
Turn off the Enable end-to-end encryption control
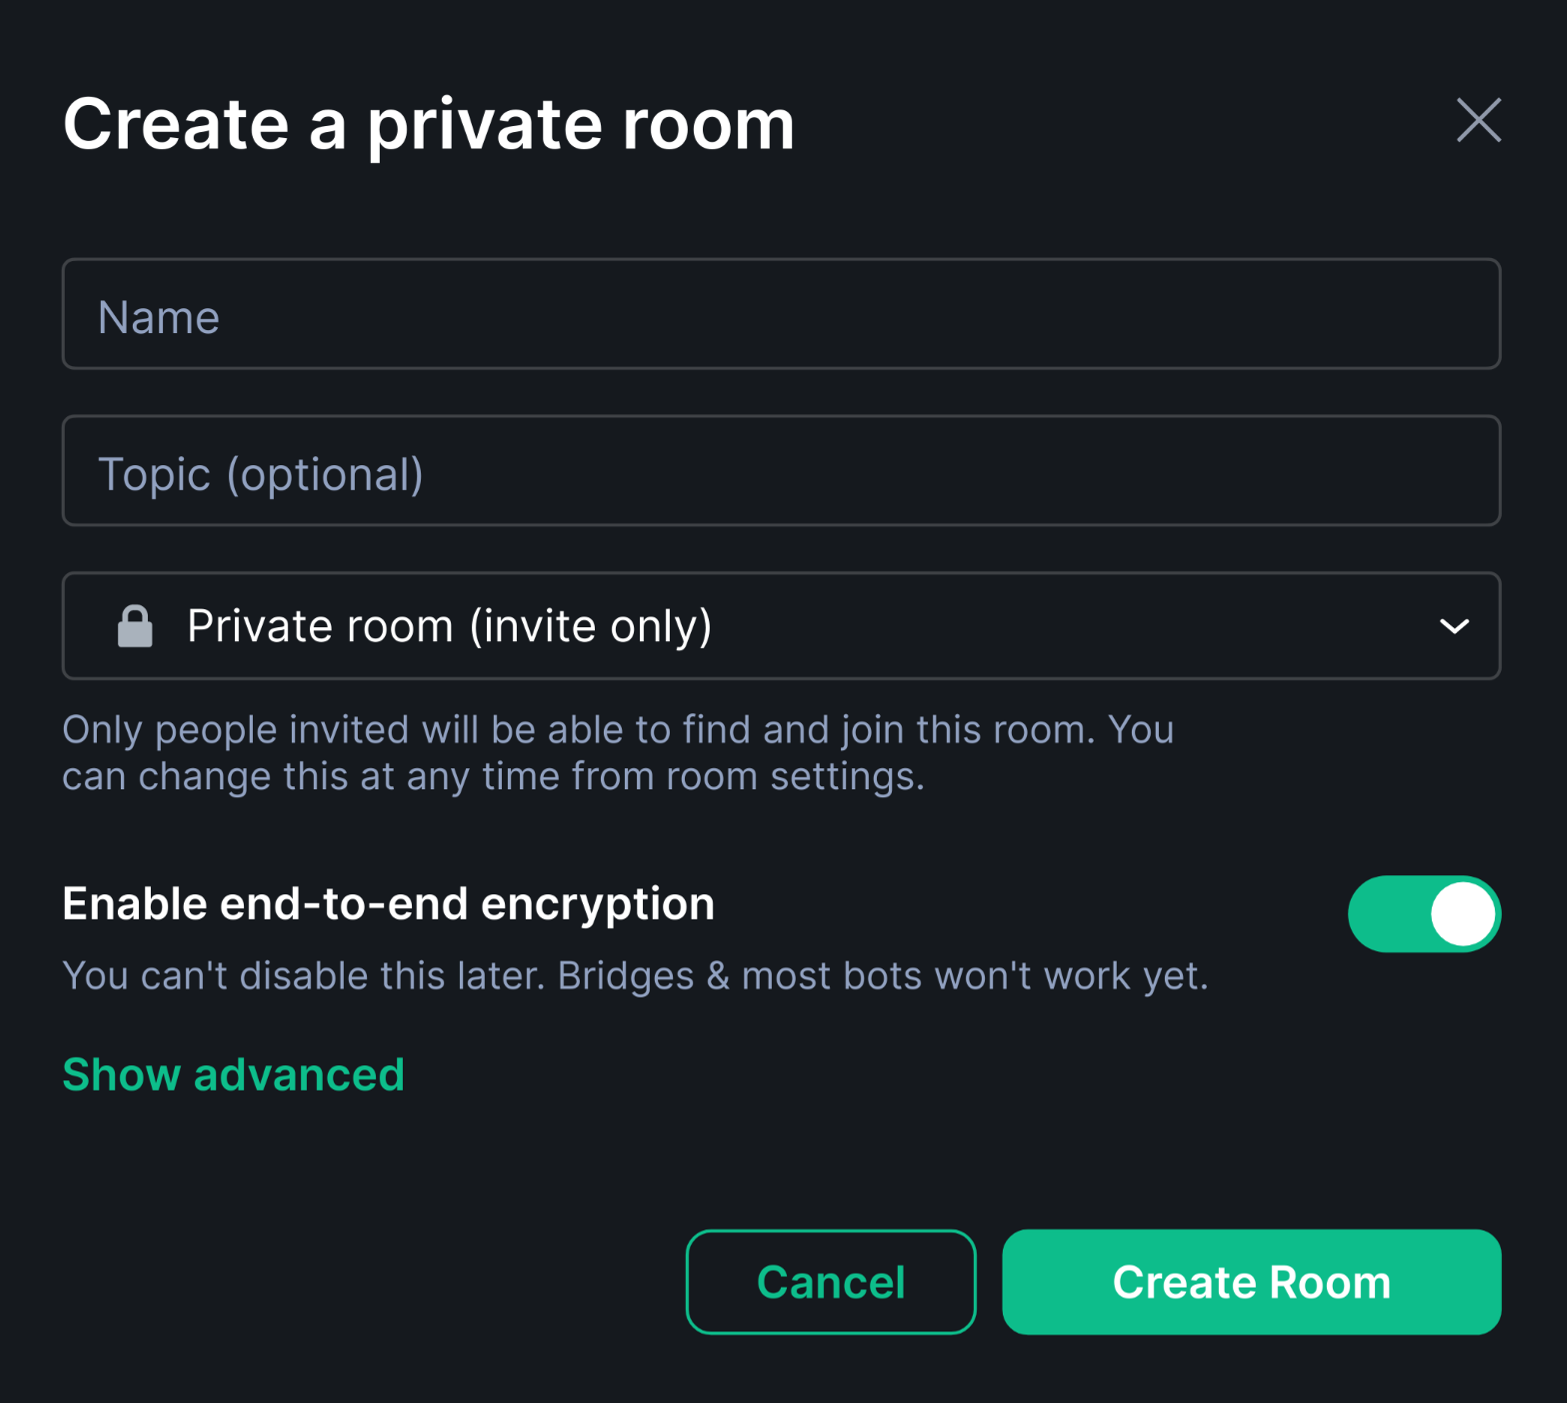click(1423, 913)
